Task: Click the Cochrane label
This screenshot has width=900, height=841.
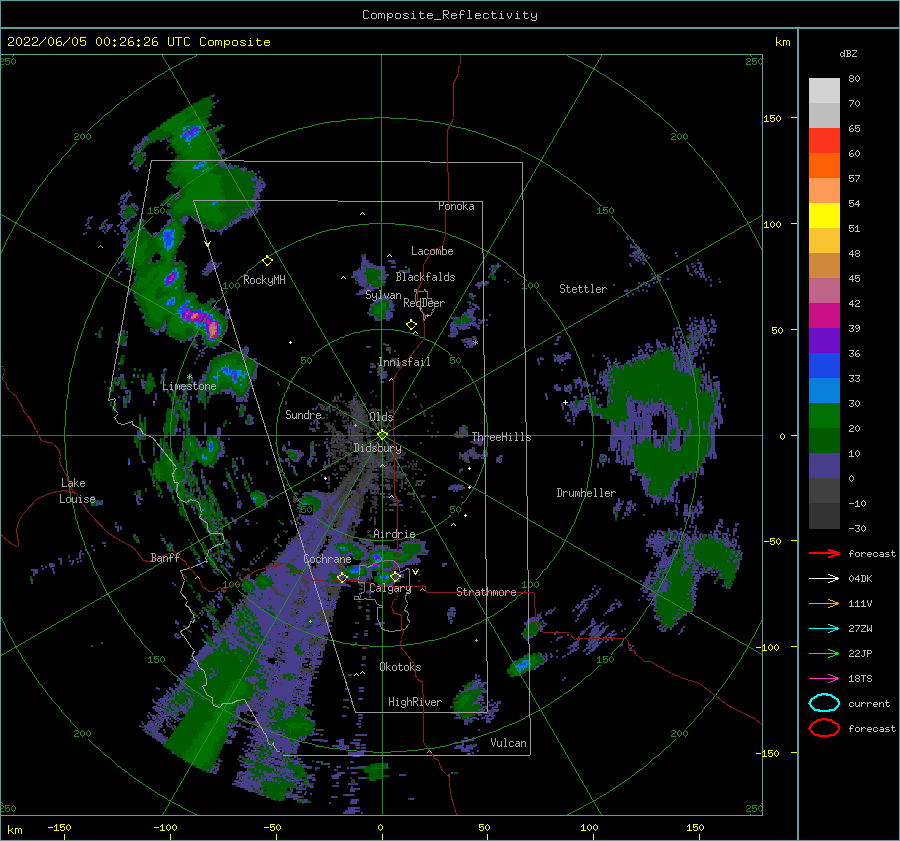Action: (327, 559)
